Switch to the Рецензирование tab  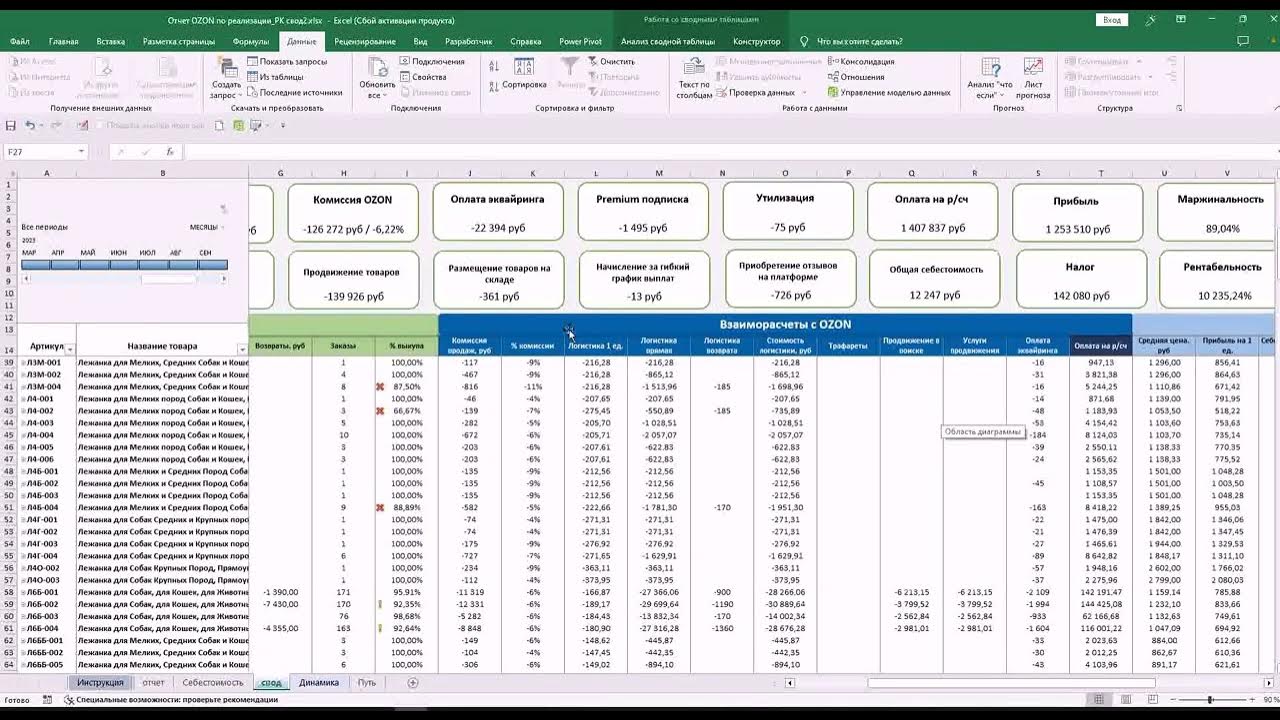point(364,42)
